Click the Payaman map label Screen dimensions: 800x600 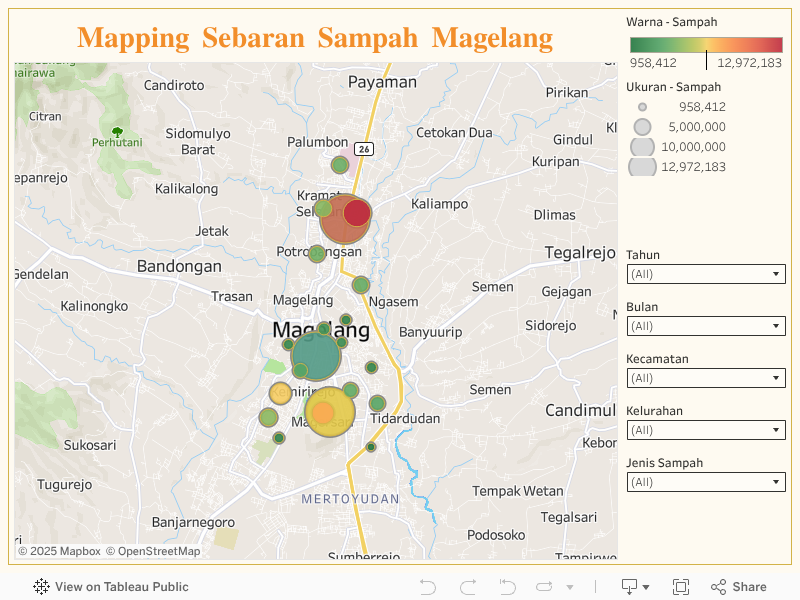coord(382,82)
